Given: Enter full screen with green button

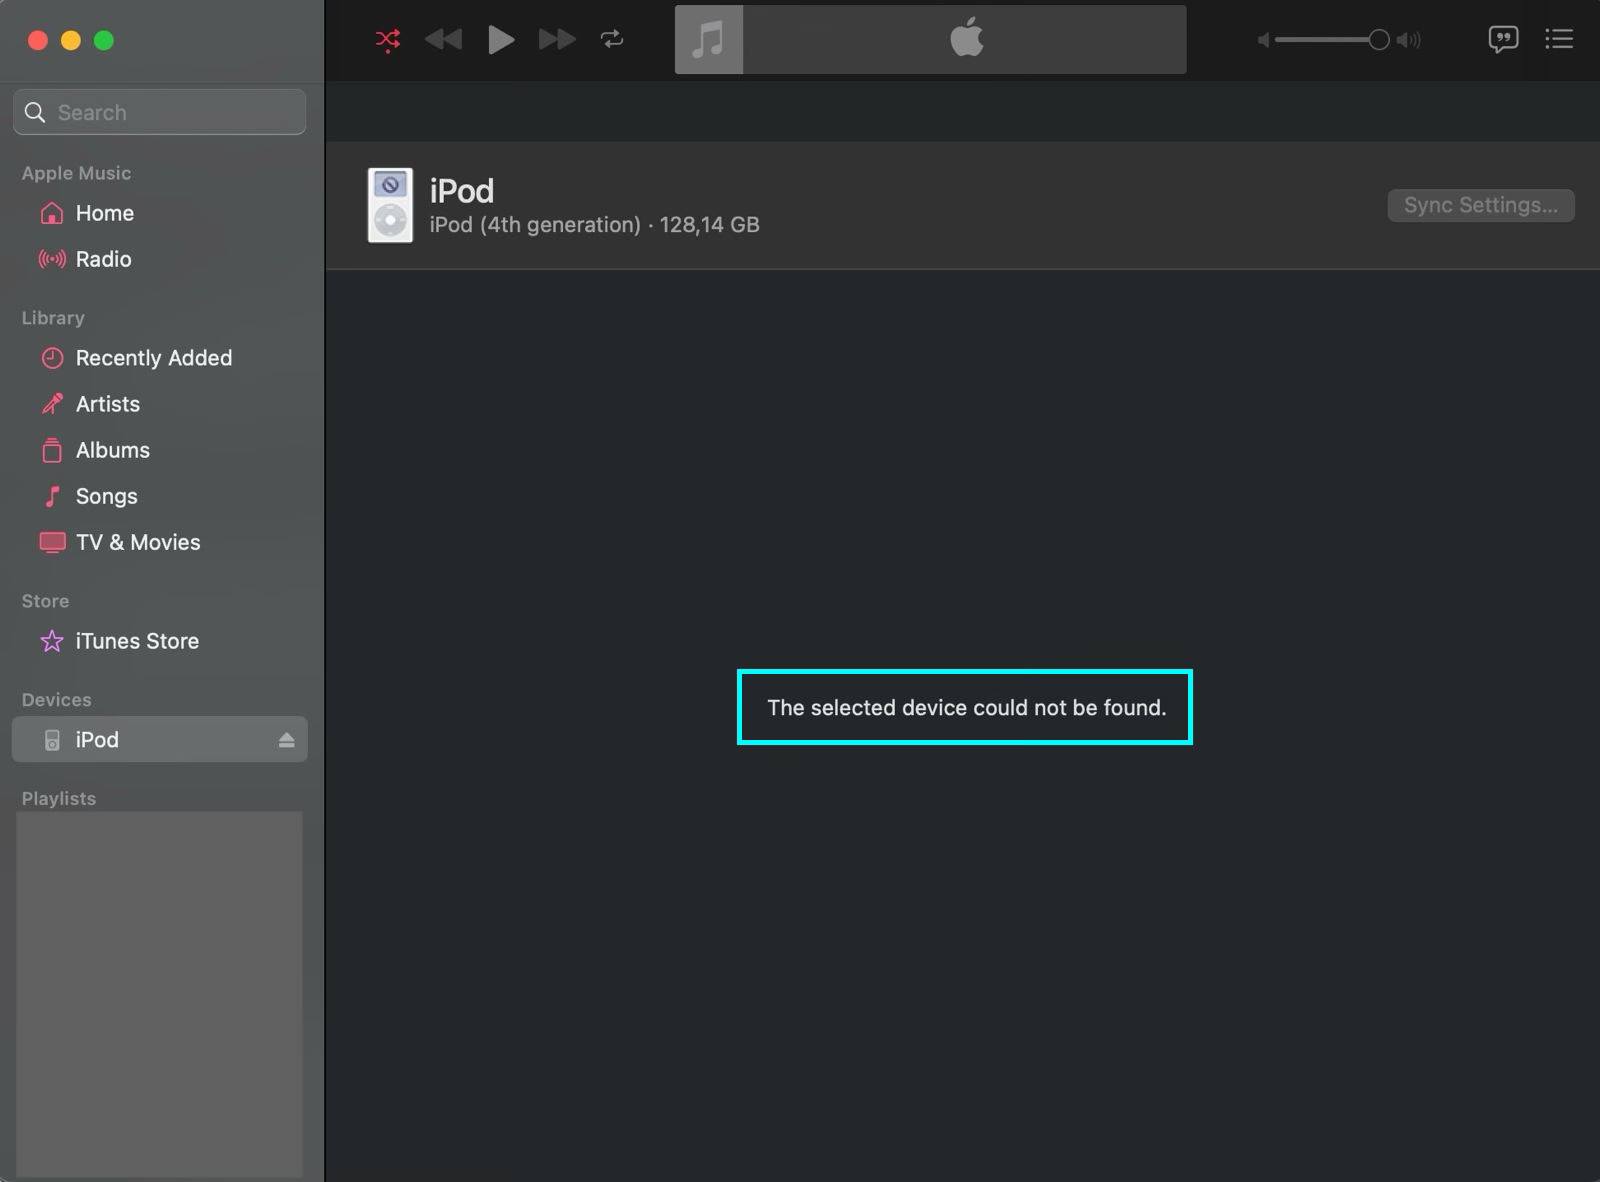Looking at the screenshot, I should [104, 40].
